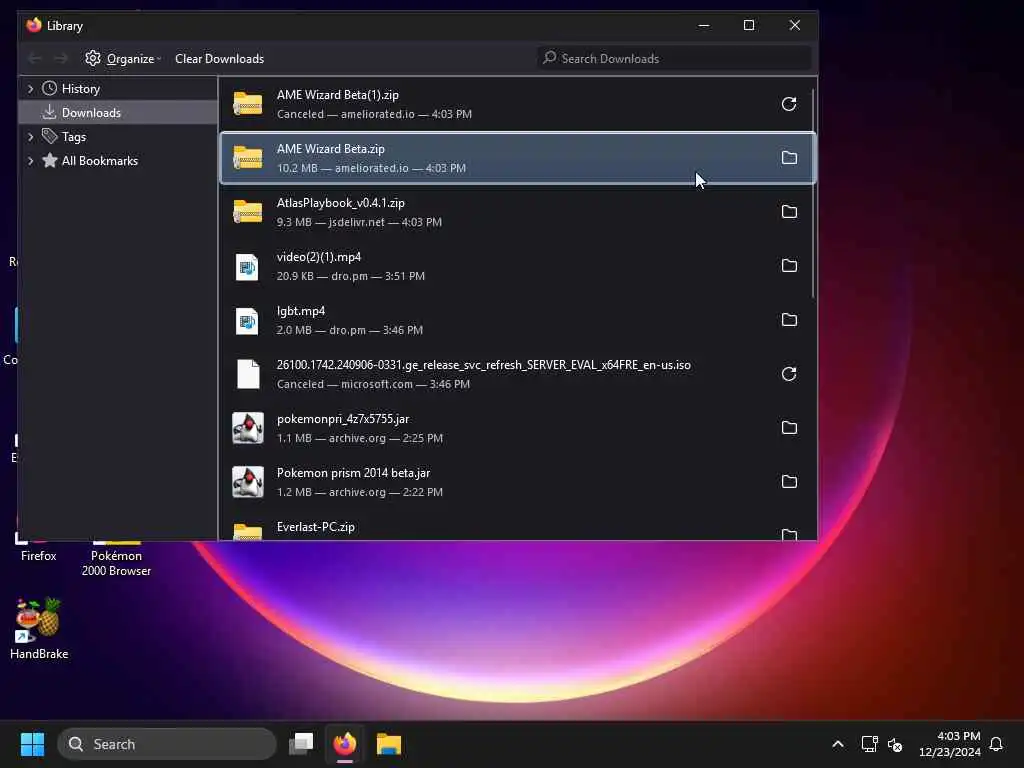This screenshot has height=768, width=1024.
Task: Click the taskbar Search box
Action: [167, 744]
